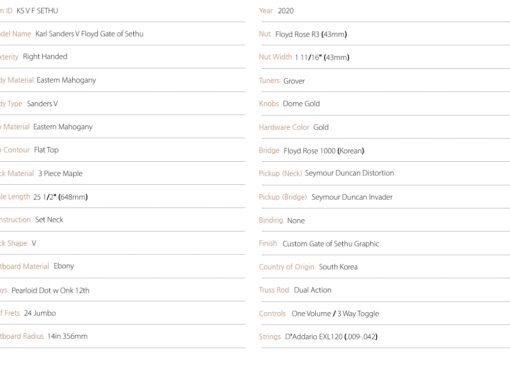Screen dimensions: 510x382
Task: Click Tuners Grover specification
Action: (282, 81)
